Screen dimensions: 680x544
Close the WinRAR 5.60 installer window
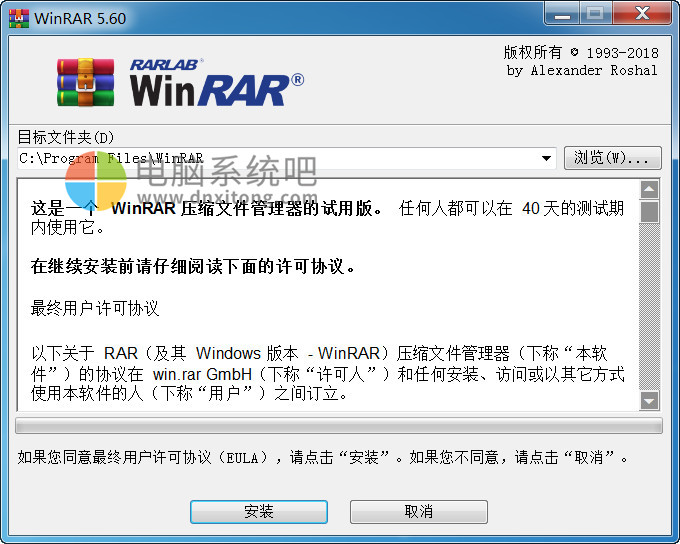click(x=642, y=14)
